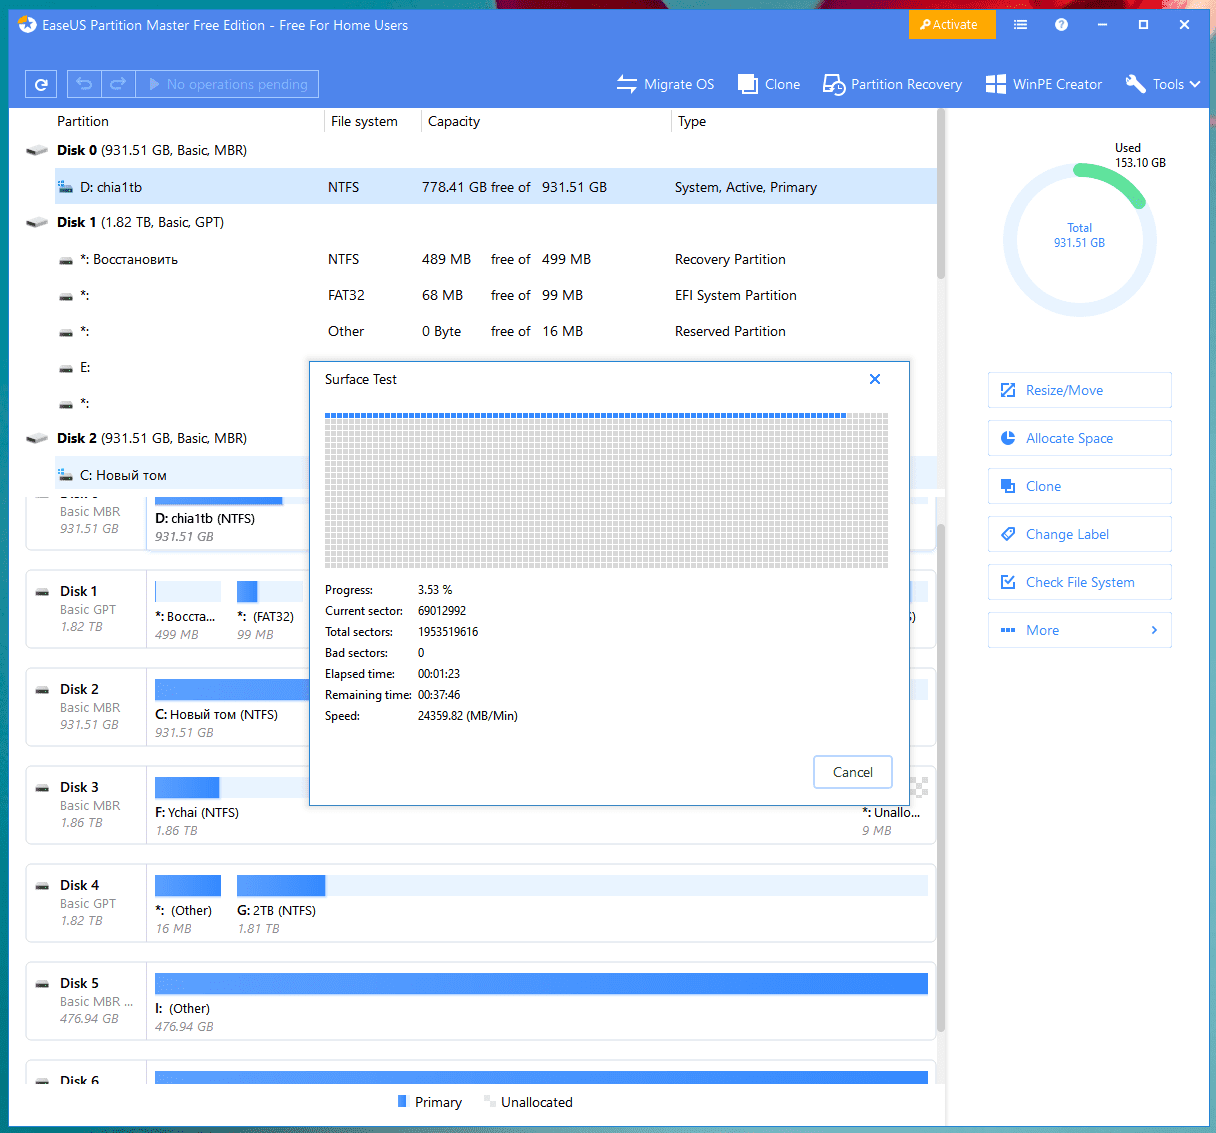Run Check File System
Viewport: 1216px width, 1133px height.
tap(1079, 582)
